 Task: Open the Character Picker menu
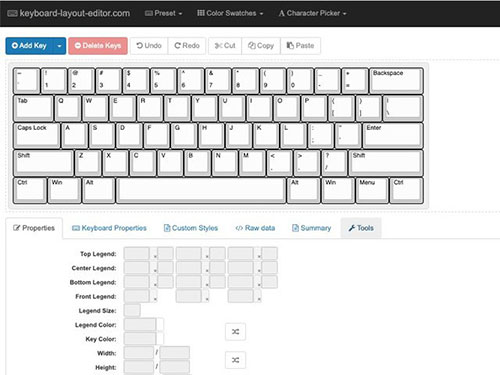(312, 13)
